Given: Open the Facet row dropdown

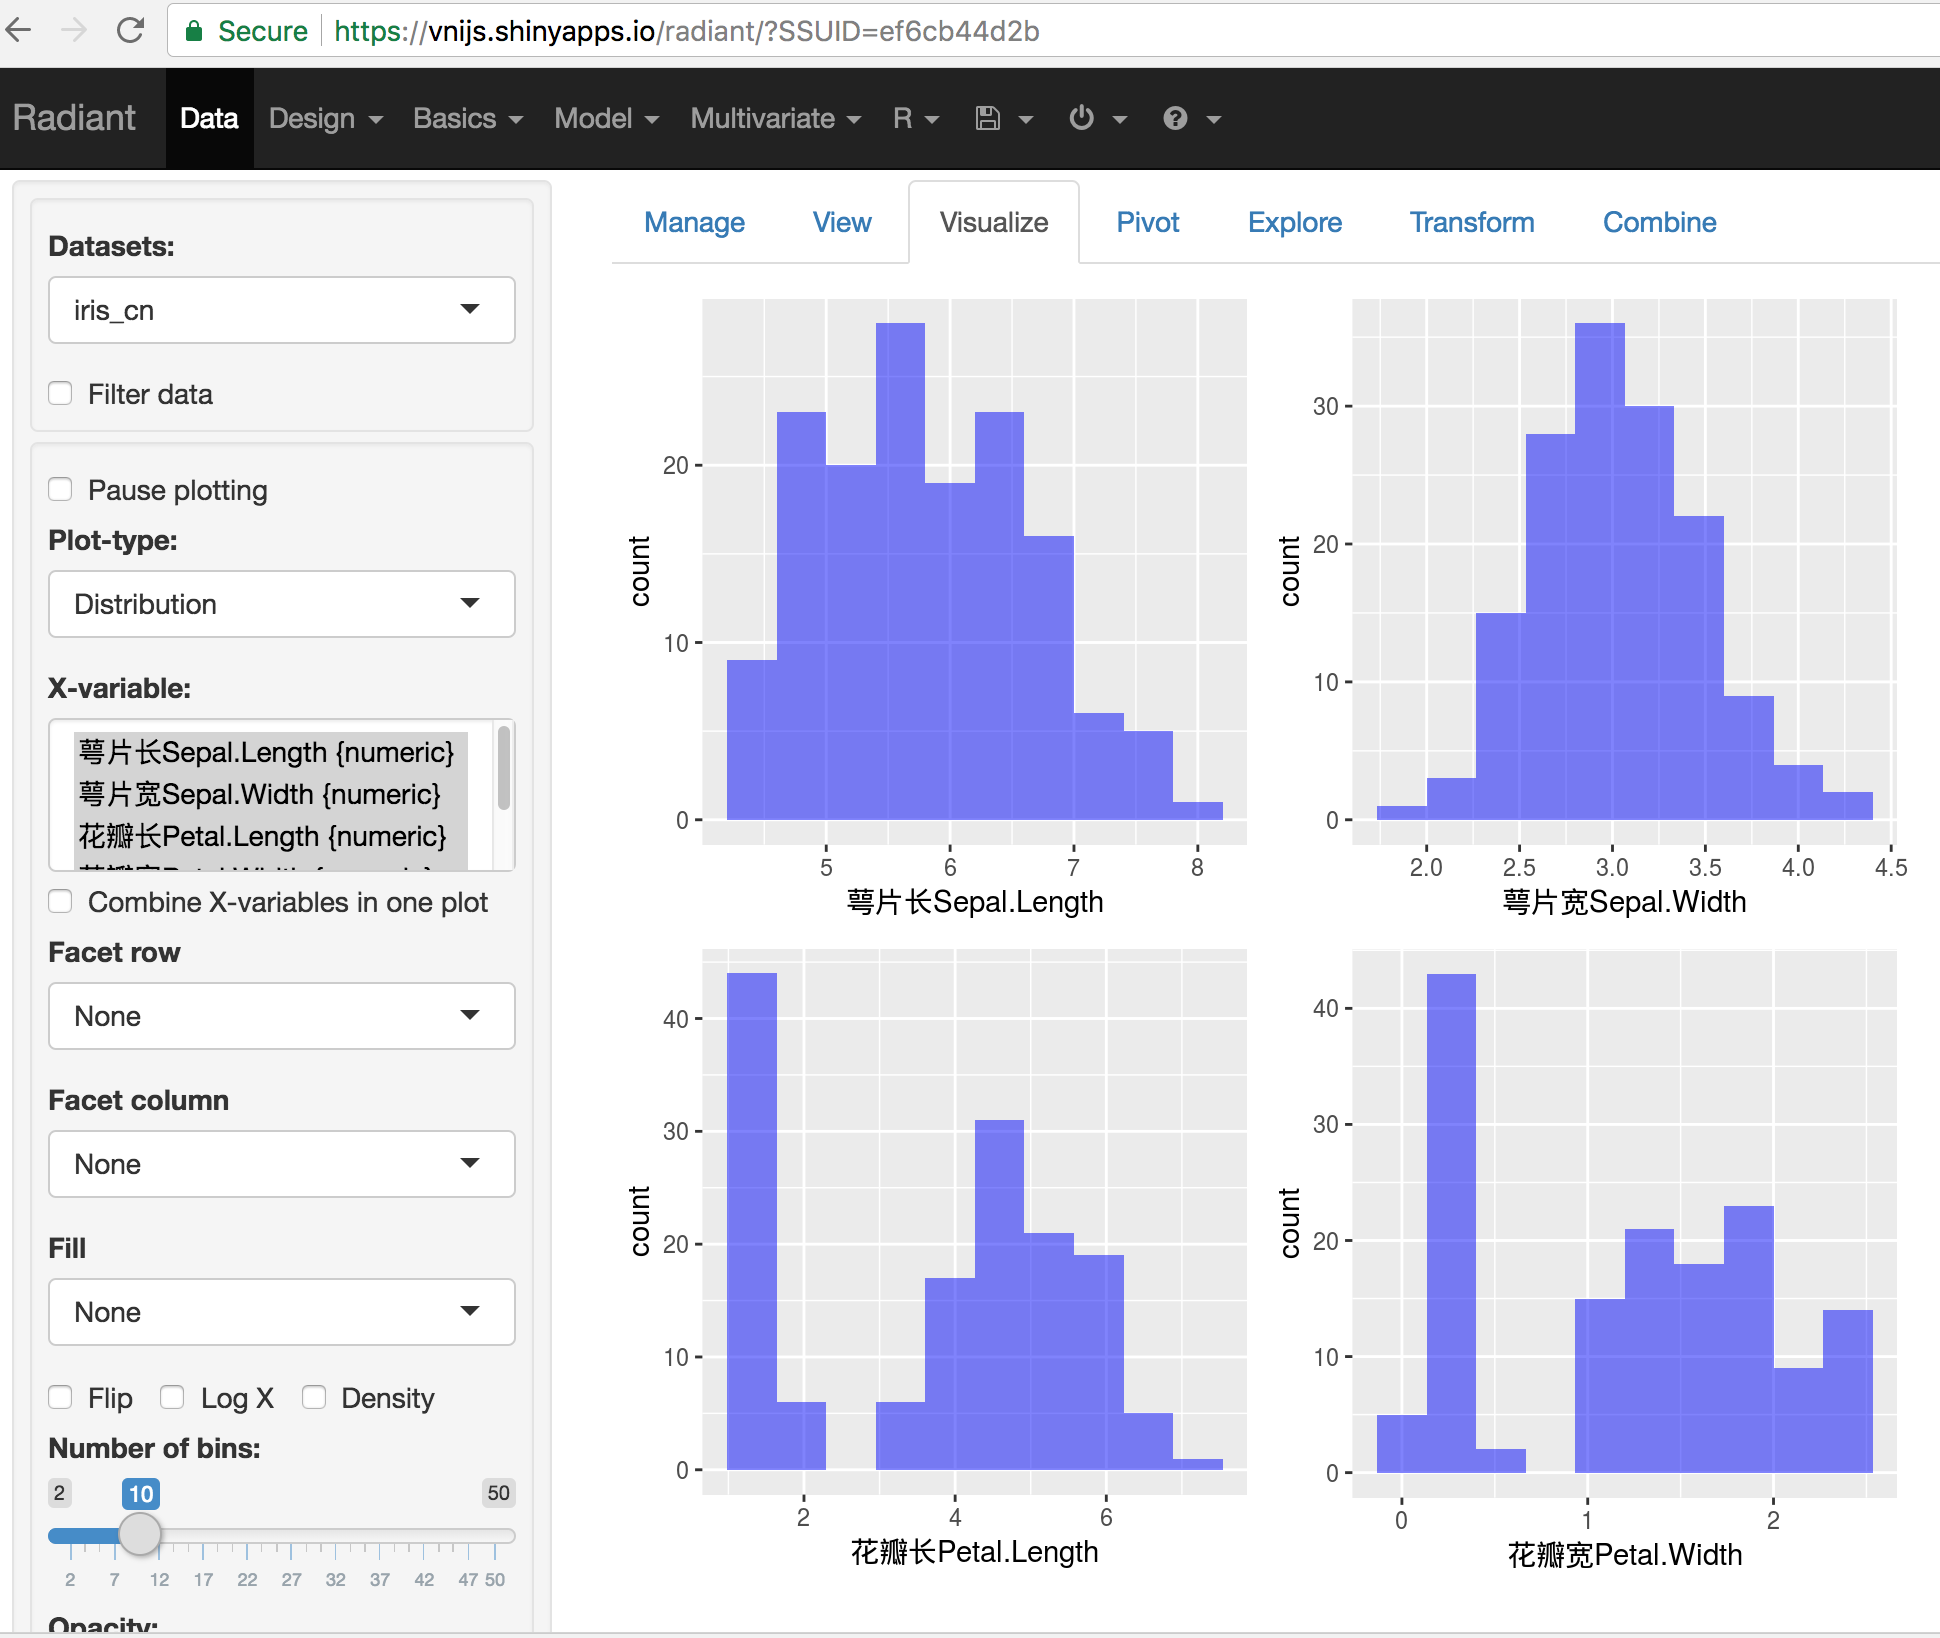Looking at the screenshot, I should (x=281, y=1016).
